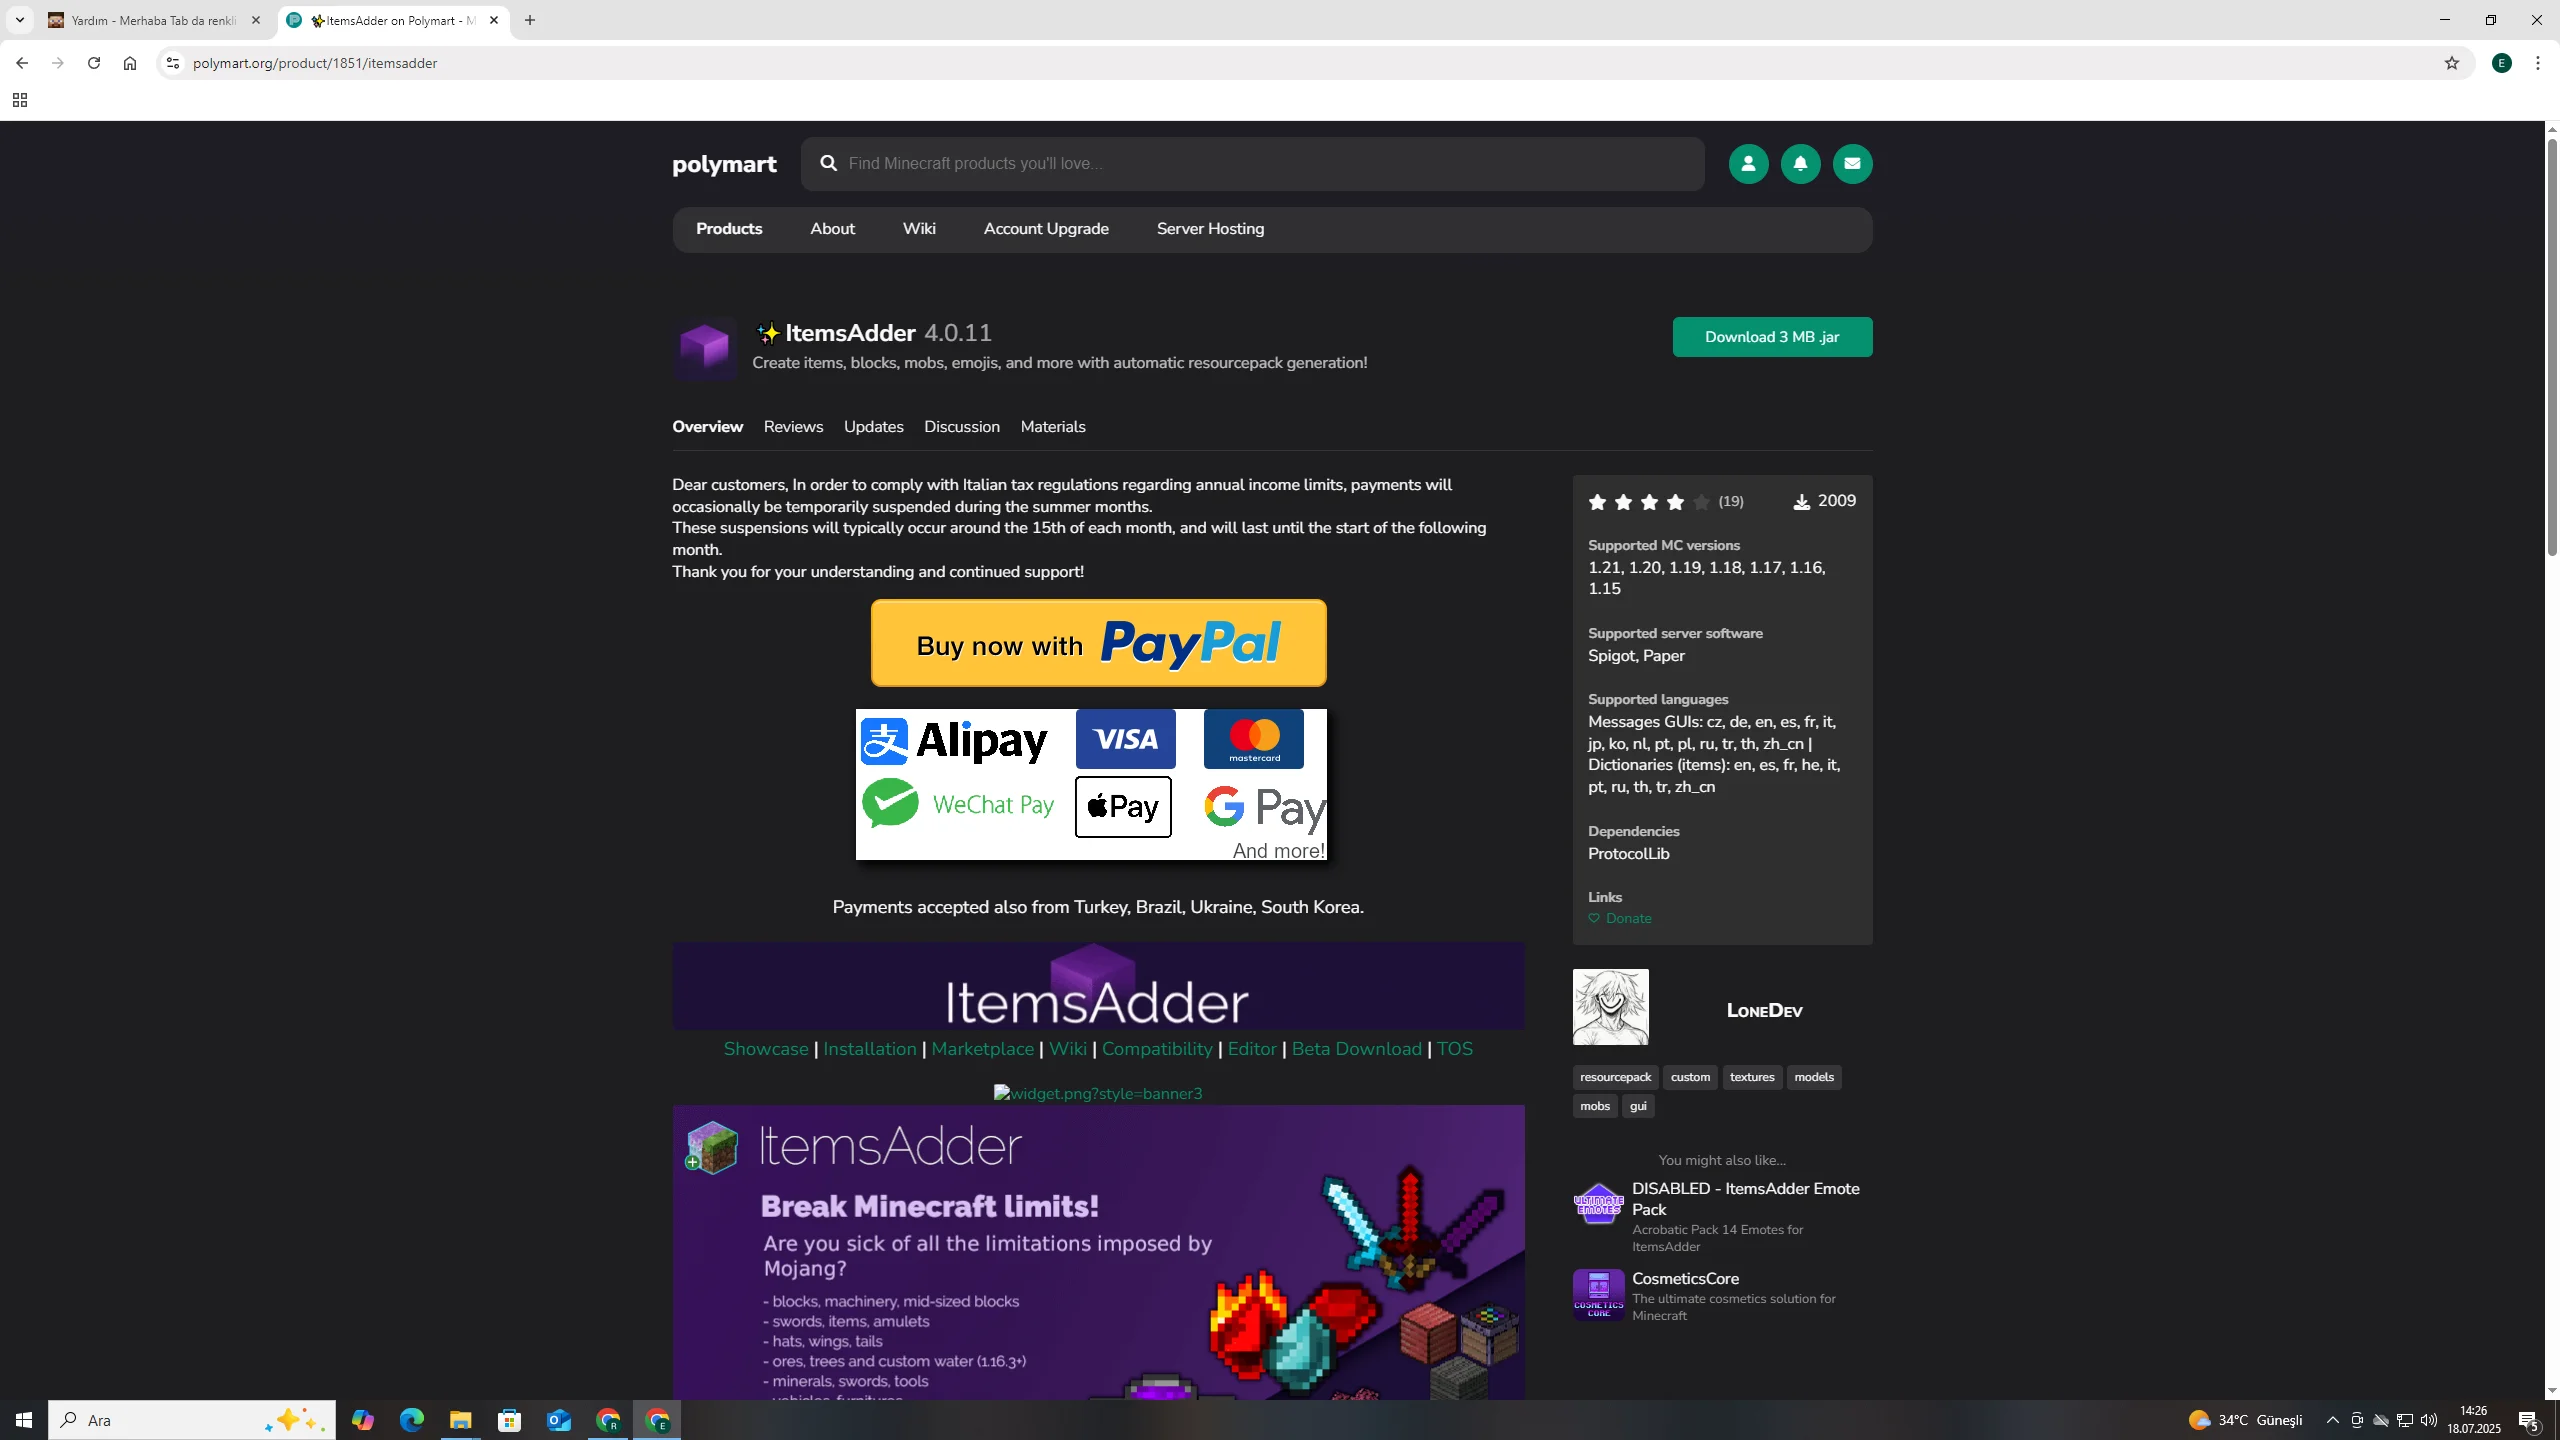Switch to the Updates tab
The image size is (2560, 1440).
coord(873,427)
